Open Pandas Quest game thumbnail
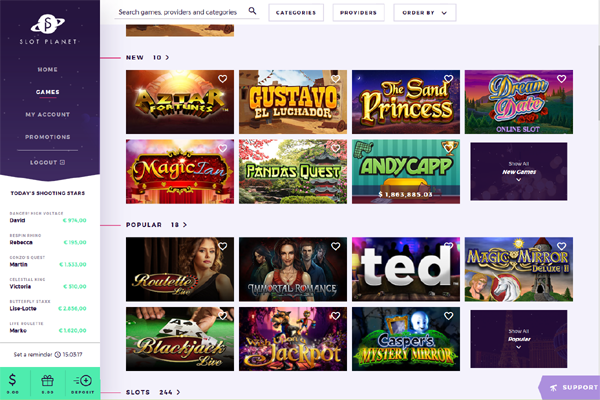600x400 pixels. (293, 171)
